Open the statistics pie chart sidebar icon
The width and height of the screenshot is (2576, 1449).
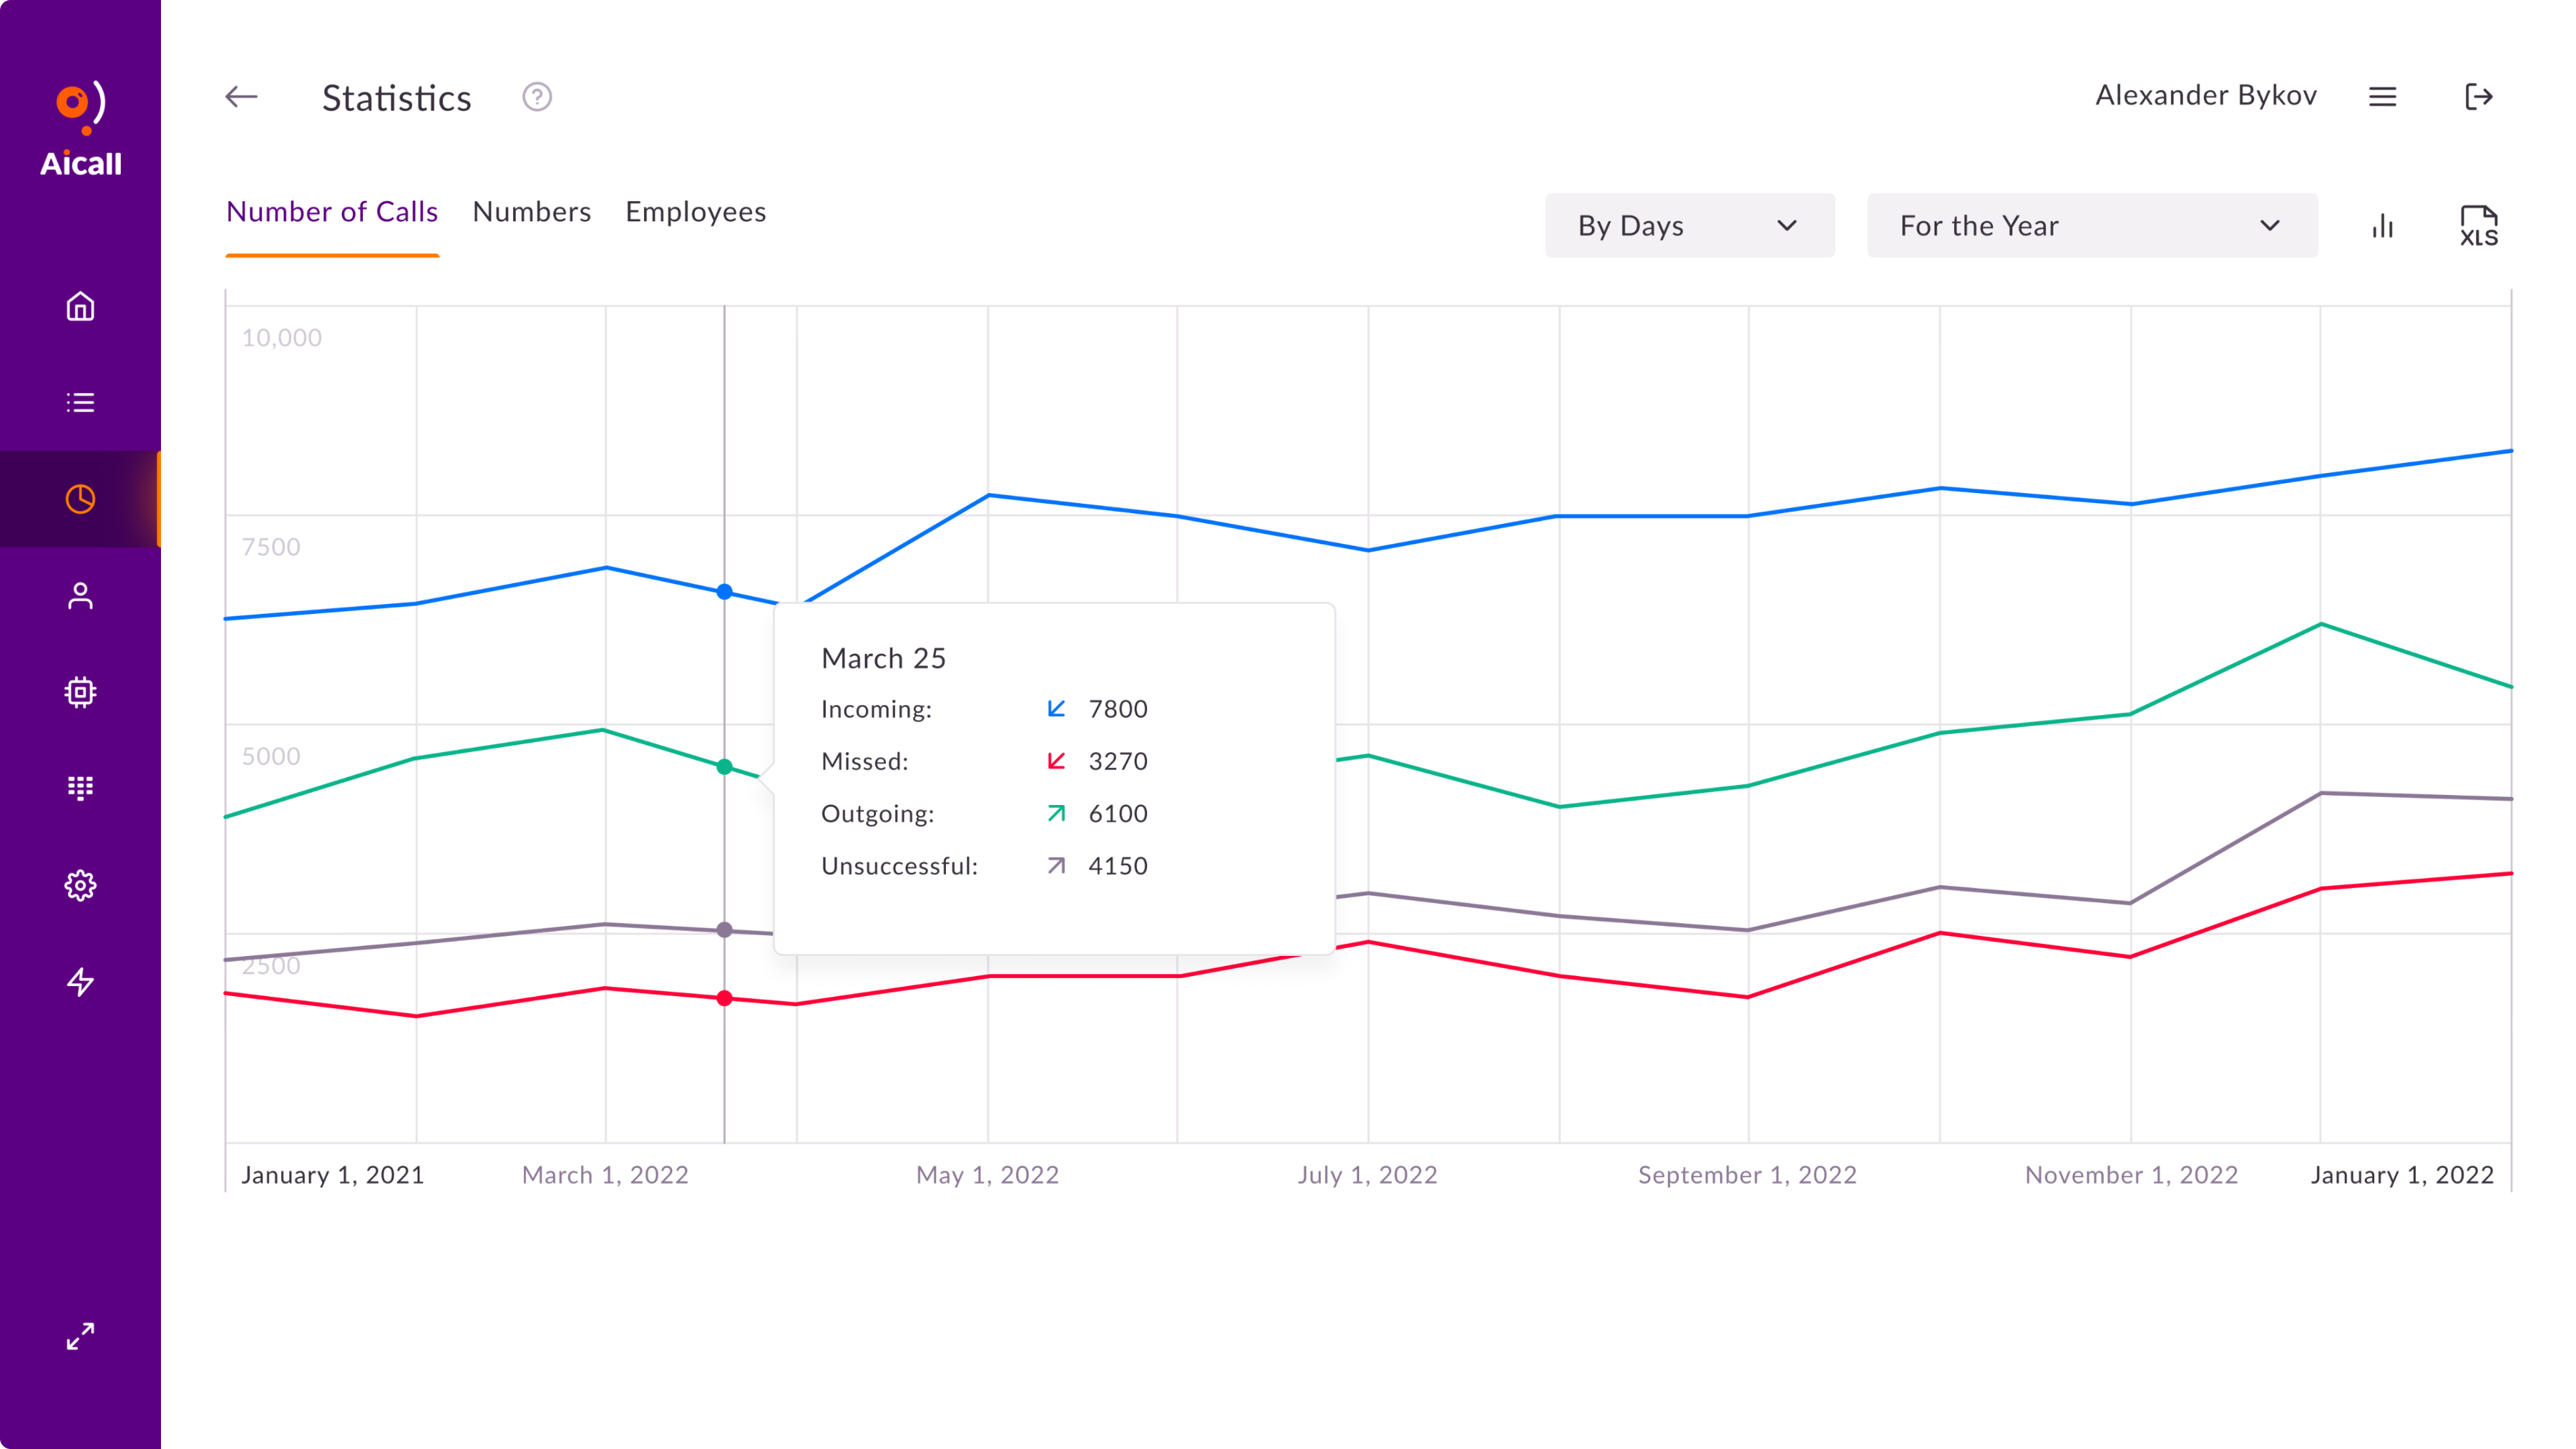tap(80, 499)
